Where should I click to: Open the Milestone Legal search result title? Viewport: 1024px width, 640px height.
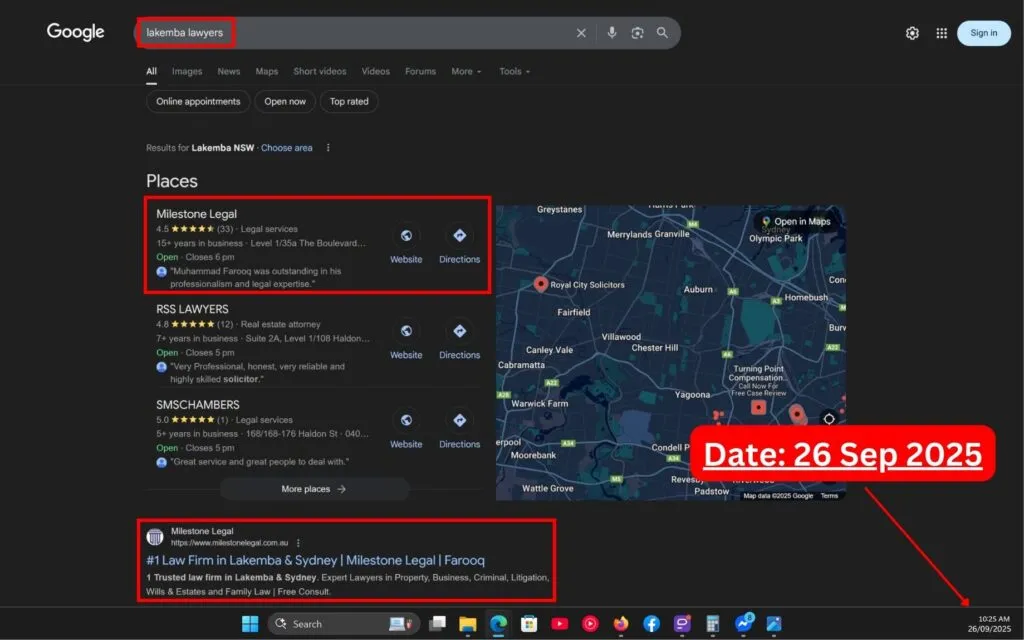315,560
